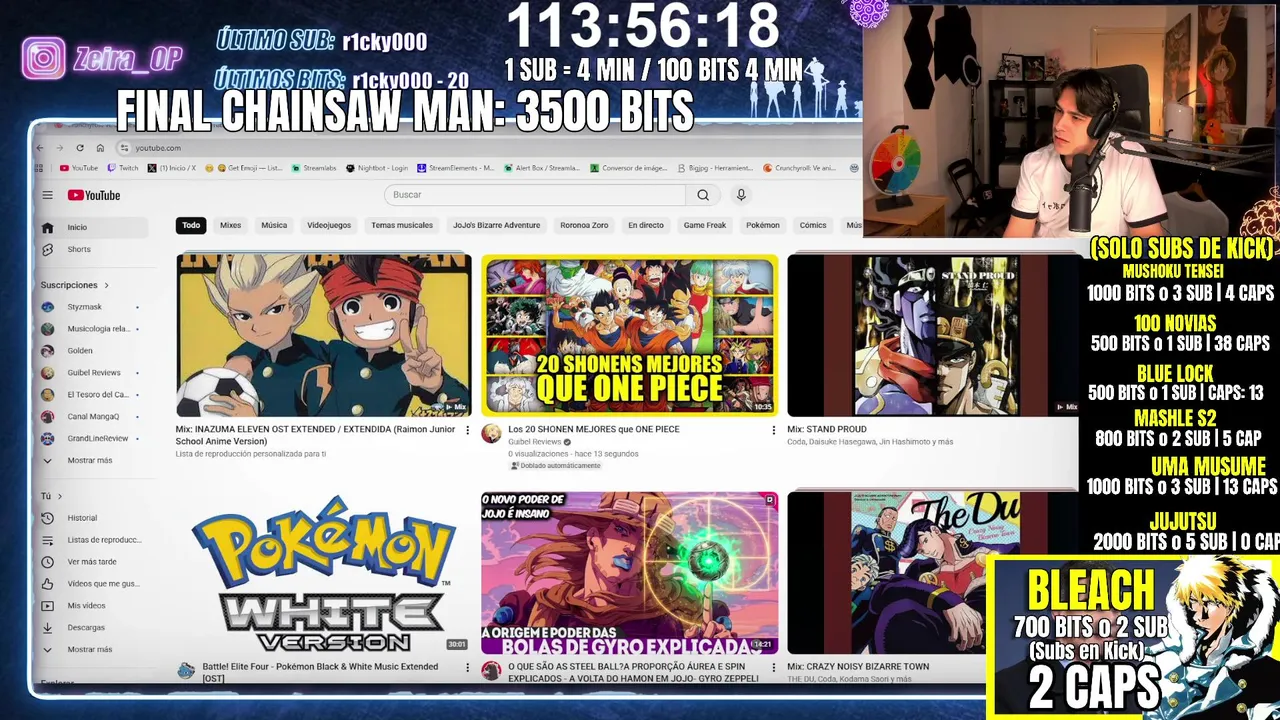Open the Twitch bookmark
Screen dimensions: 1280x720
coord(123,168)
